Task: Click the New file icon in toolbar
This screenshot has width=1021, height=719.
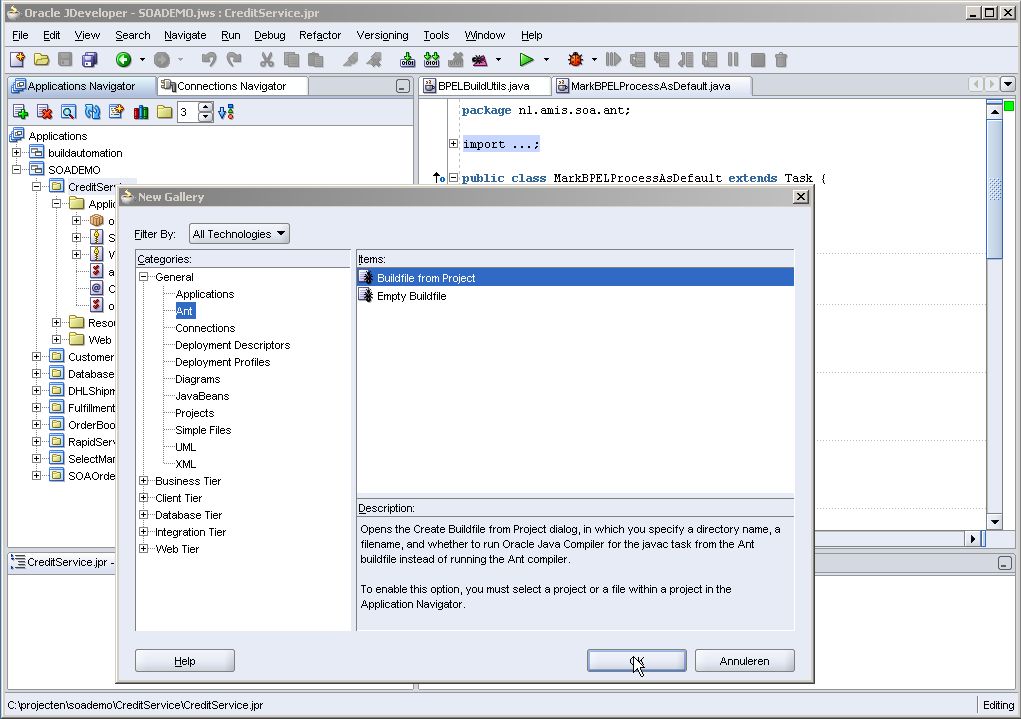Action: [17, 60]
